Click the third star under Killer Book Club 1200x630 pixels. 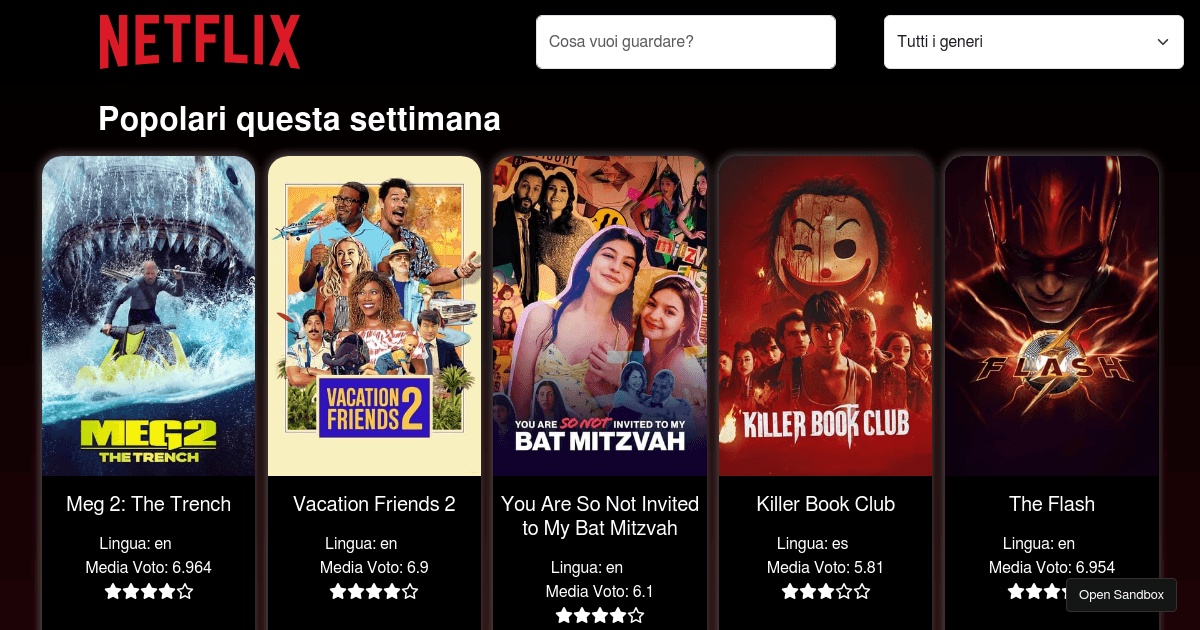(826, 591)
